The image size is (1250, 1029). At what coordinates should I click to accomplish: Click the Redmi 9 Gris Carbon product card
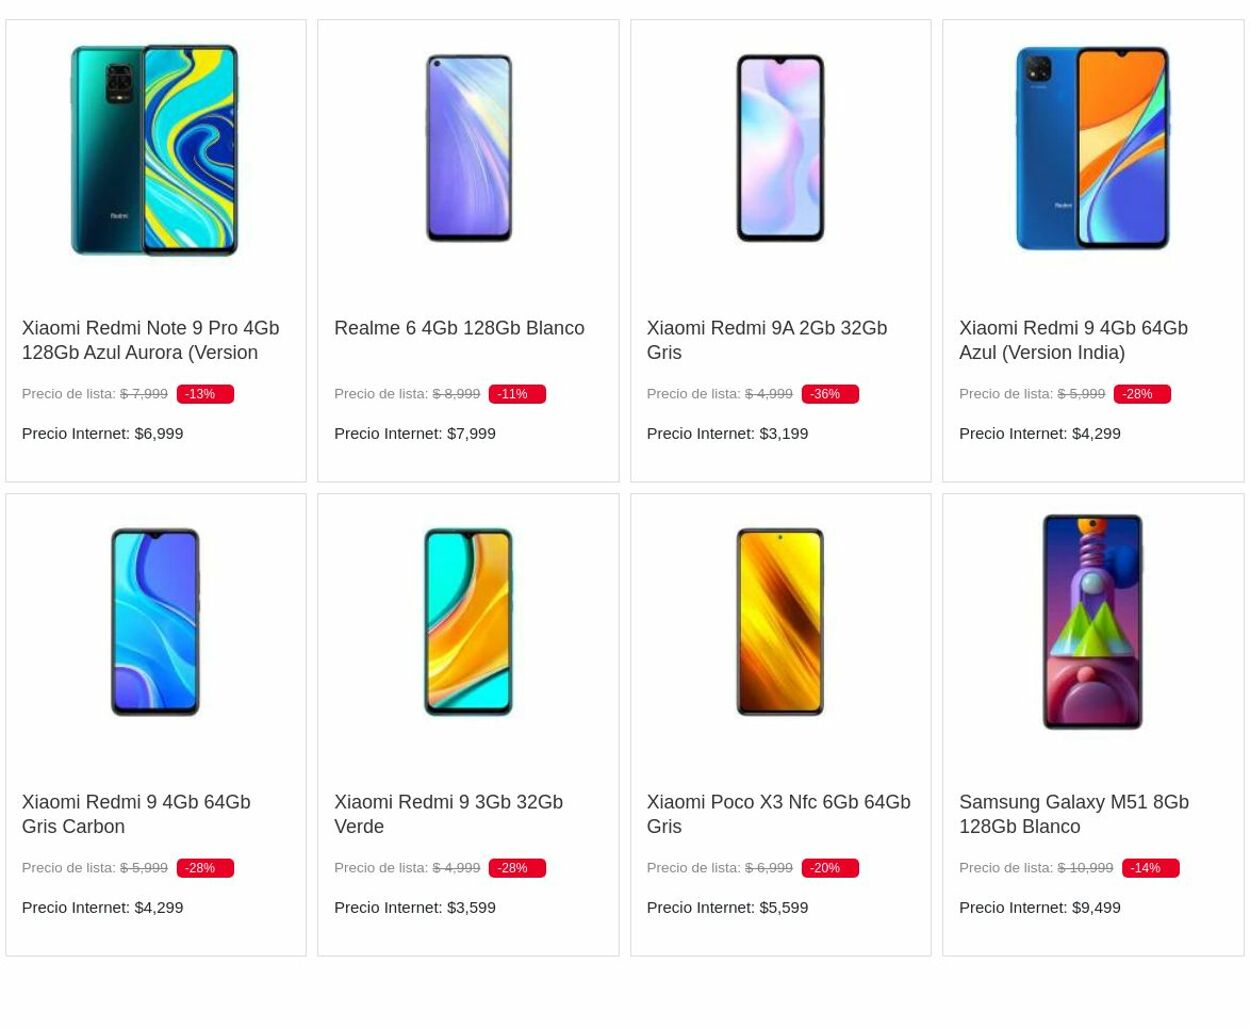pyautogui.click(x=155, y=724)
